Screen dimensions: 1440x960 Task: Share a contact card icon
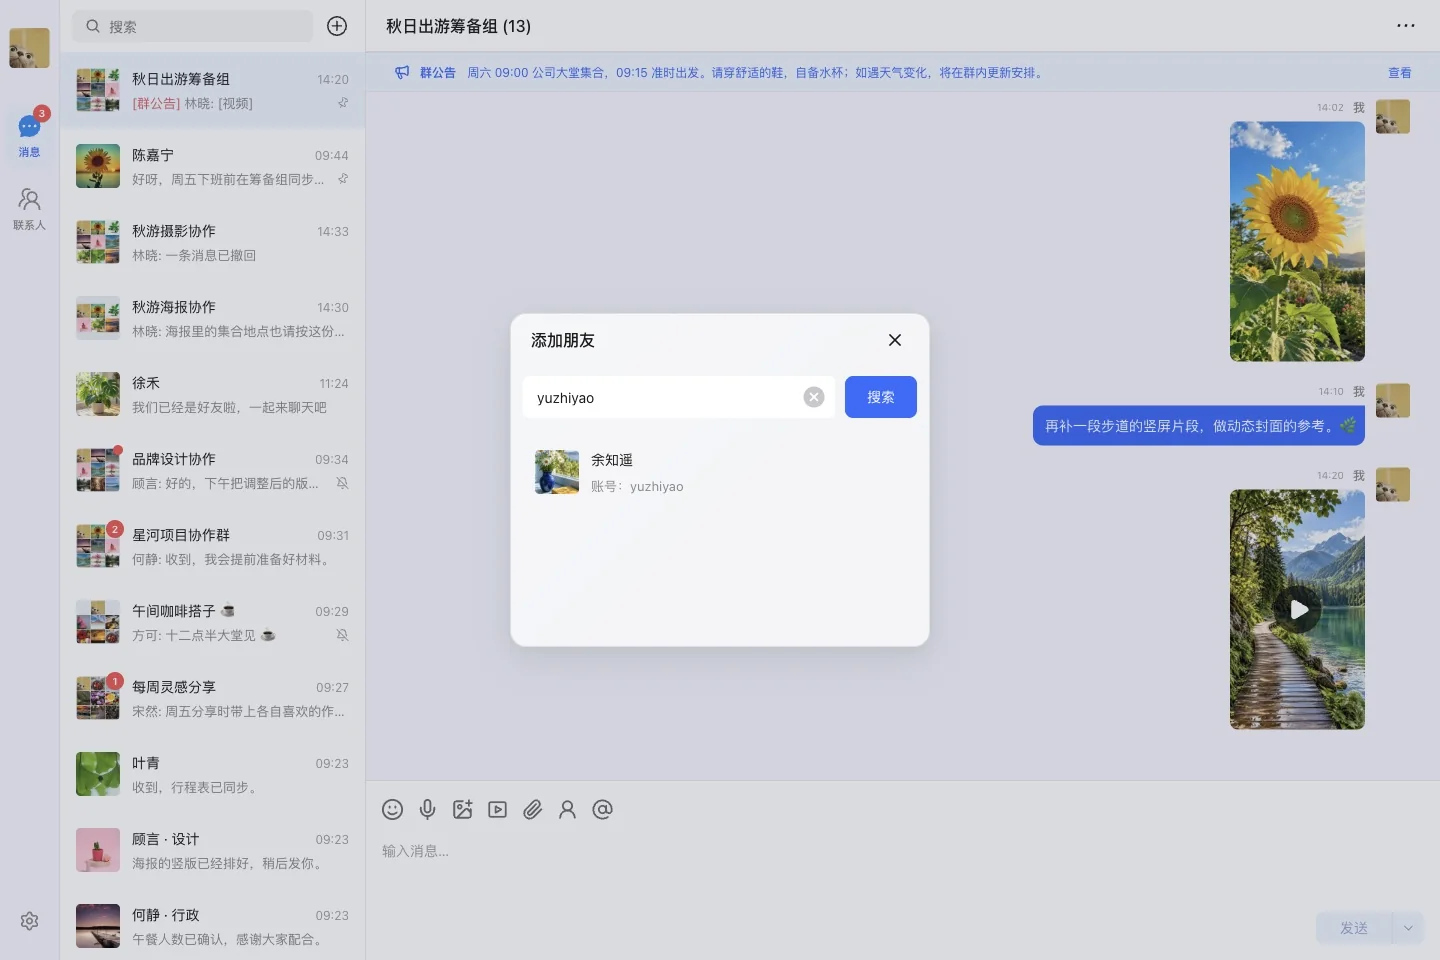(567, 809)
